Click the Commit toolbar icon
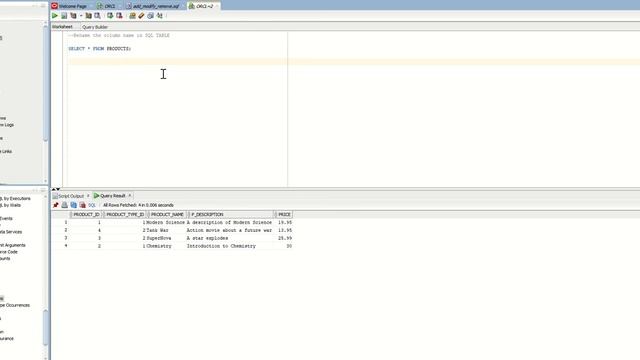 (x=110, y=16)
